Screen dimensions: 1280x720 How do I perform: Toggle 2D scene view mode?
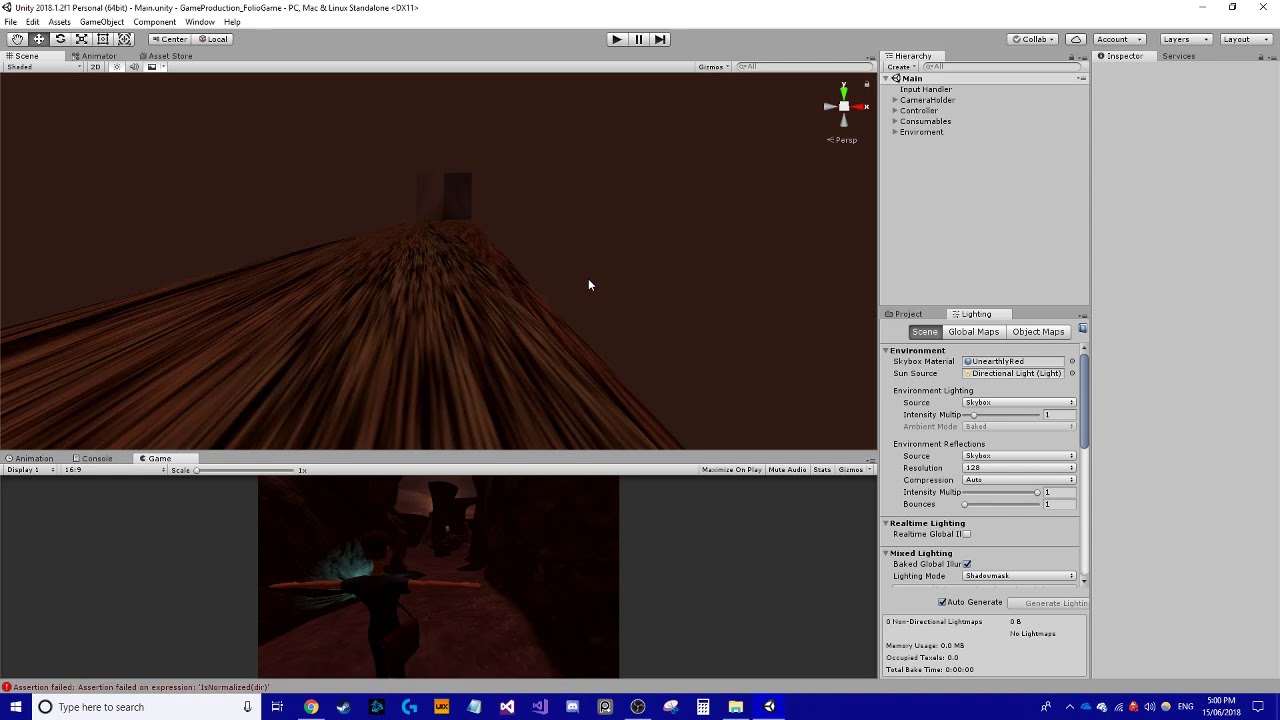[x=96, y=67]
